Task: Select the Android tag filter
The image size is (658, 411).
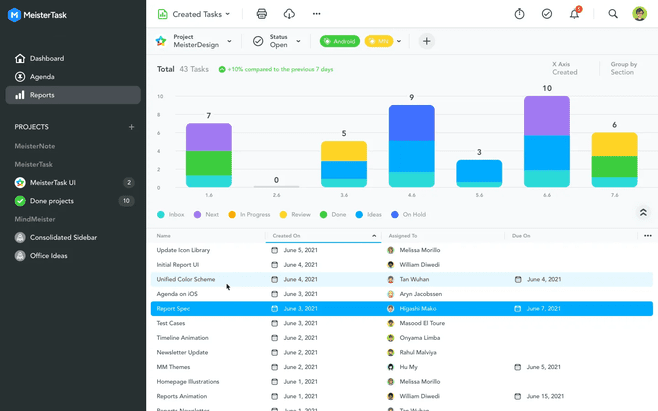Action: click(x=340, y=41)
